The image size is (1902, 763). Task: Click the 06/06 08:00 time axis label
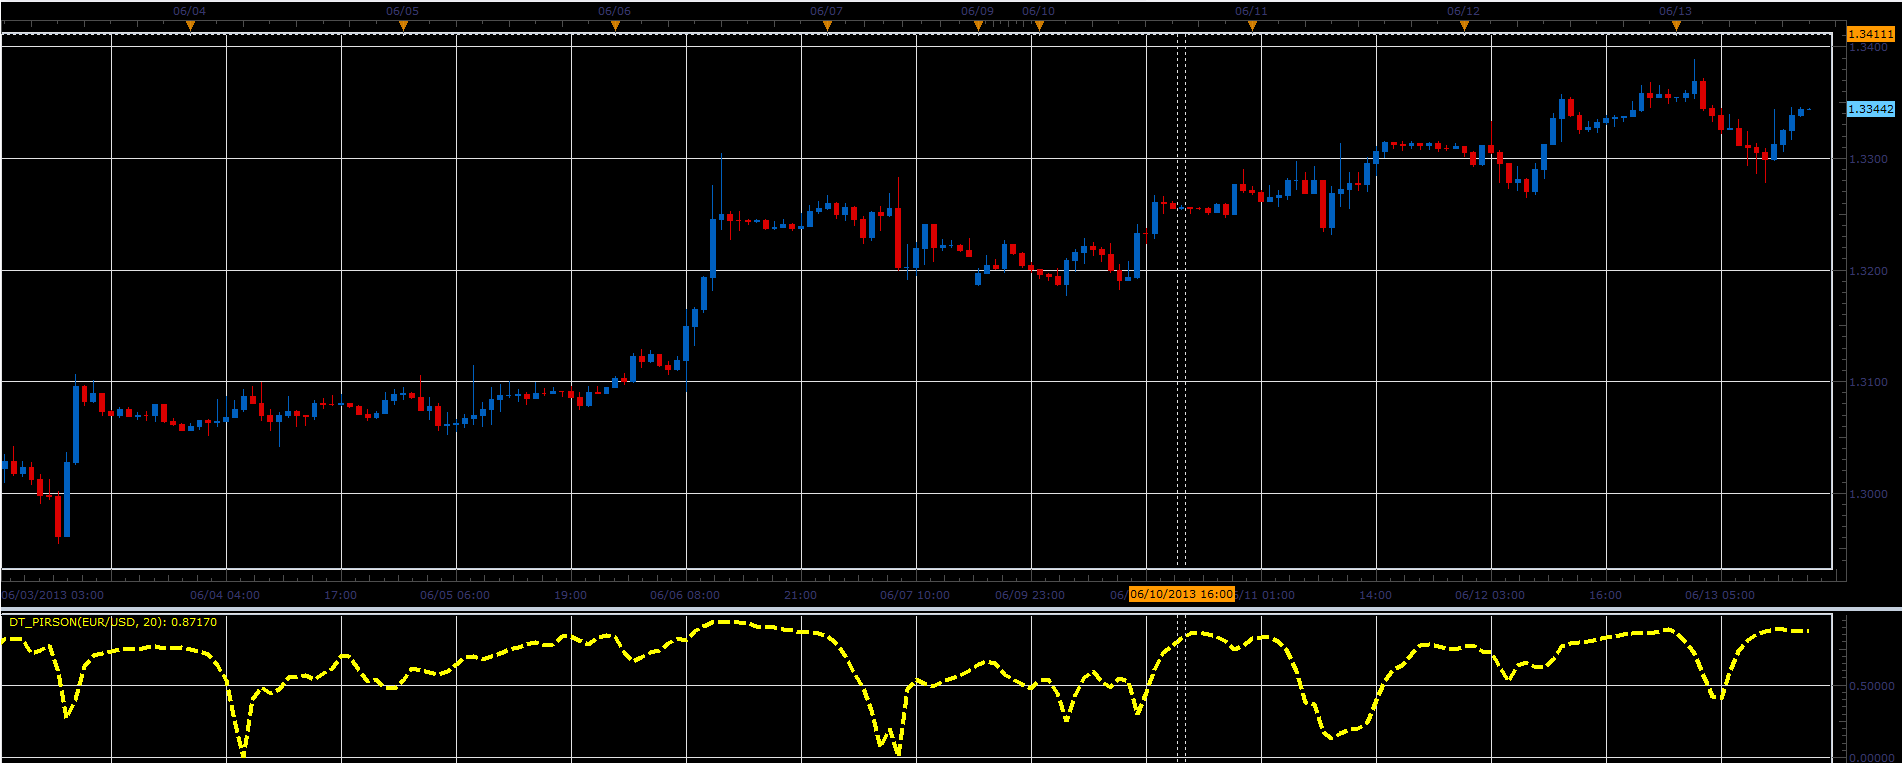pos(685,595)
